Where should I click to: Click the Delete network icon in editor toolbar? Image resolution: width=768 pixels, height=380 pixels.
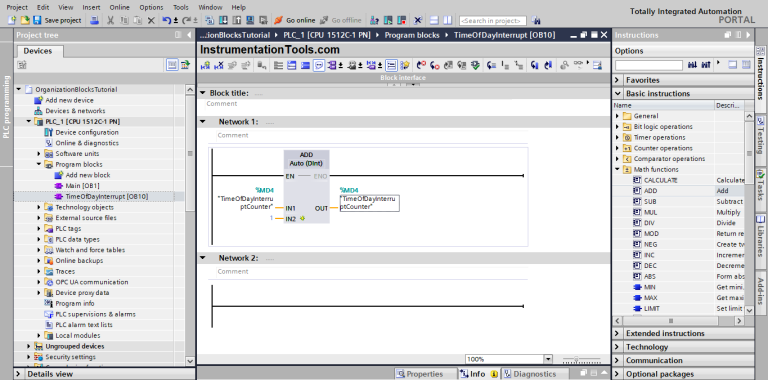pyautogui.click(x=219, y=65)
